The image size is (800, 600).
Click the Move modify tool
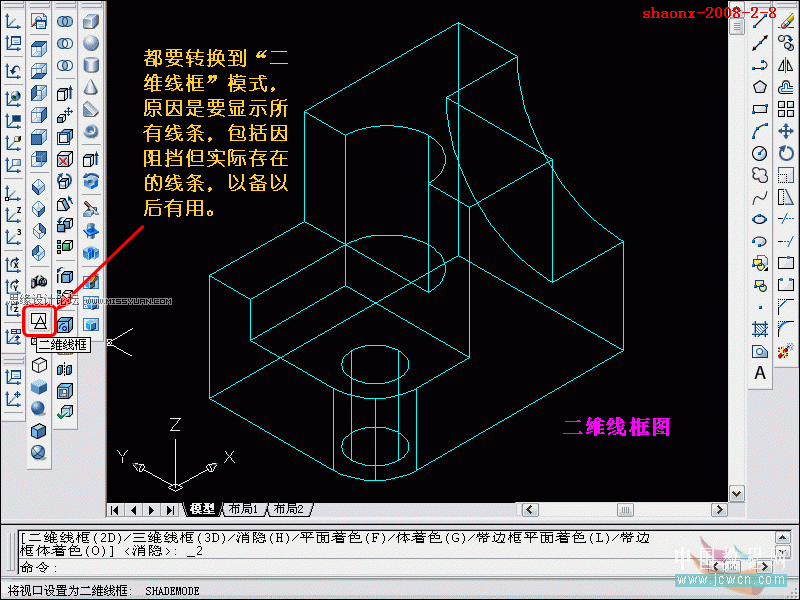[786, 131]
